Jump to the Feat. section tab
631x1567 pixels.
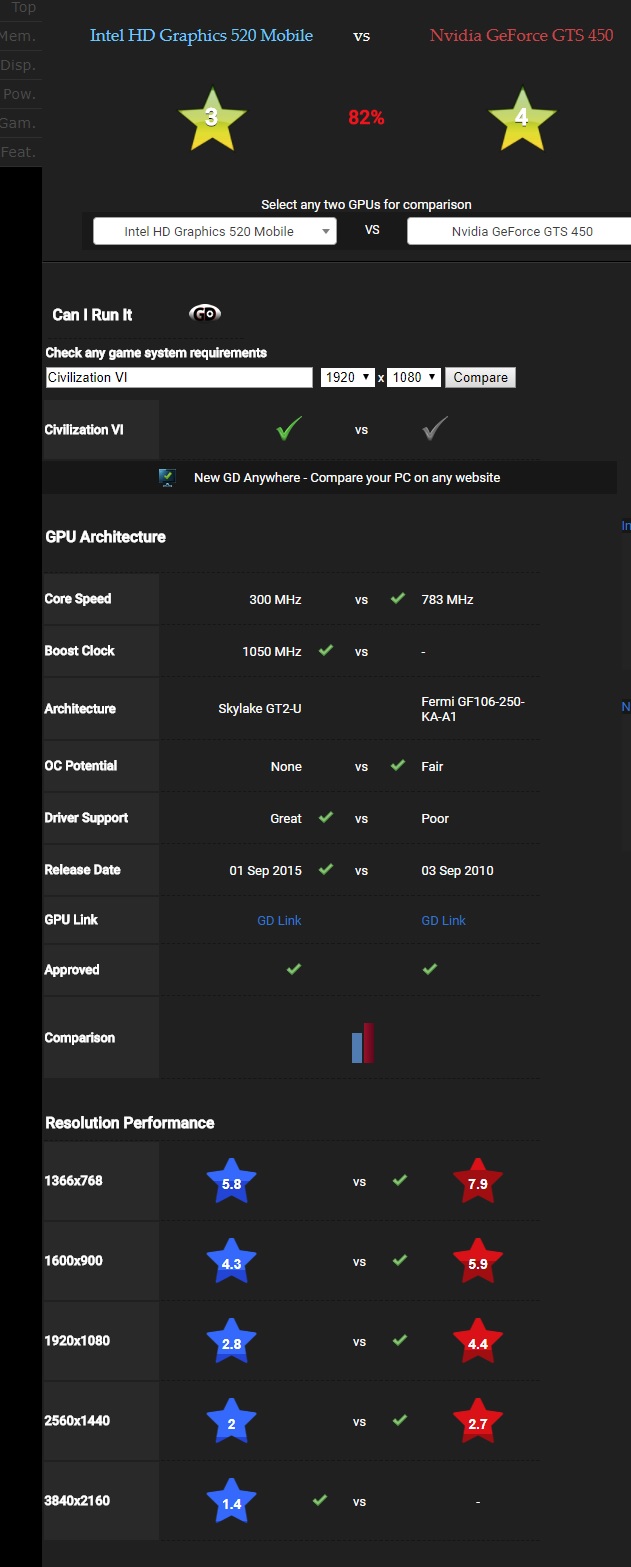coord(21,152)
